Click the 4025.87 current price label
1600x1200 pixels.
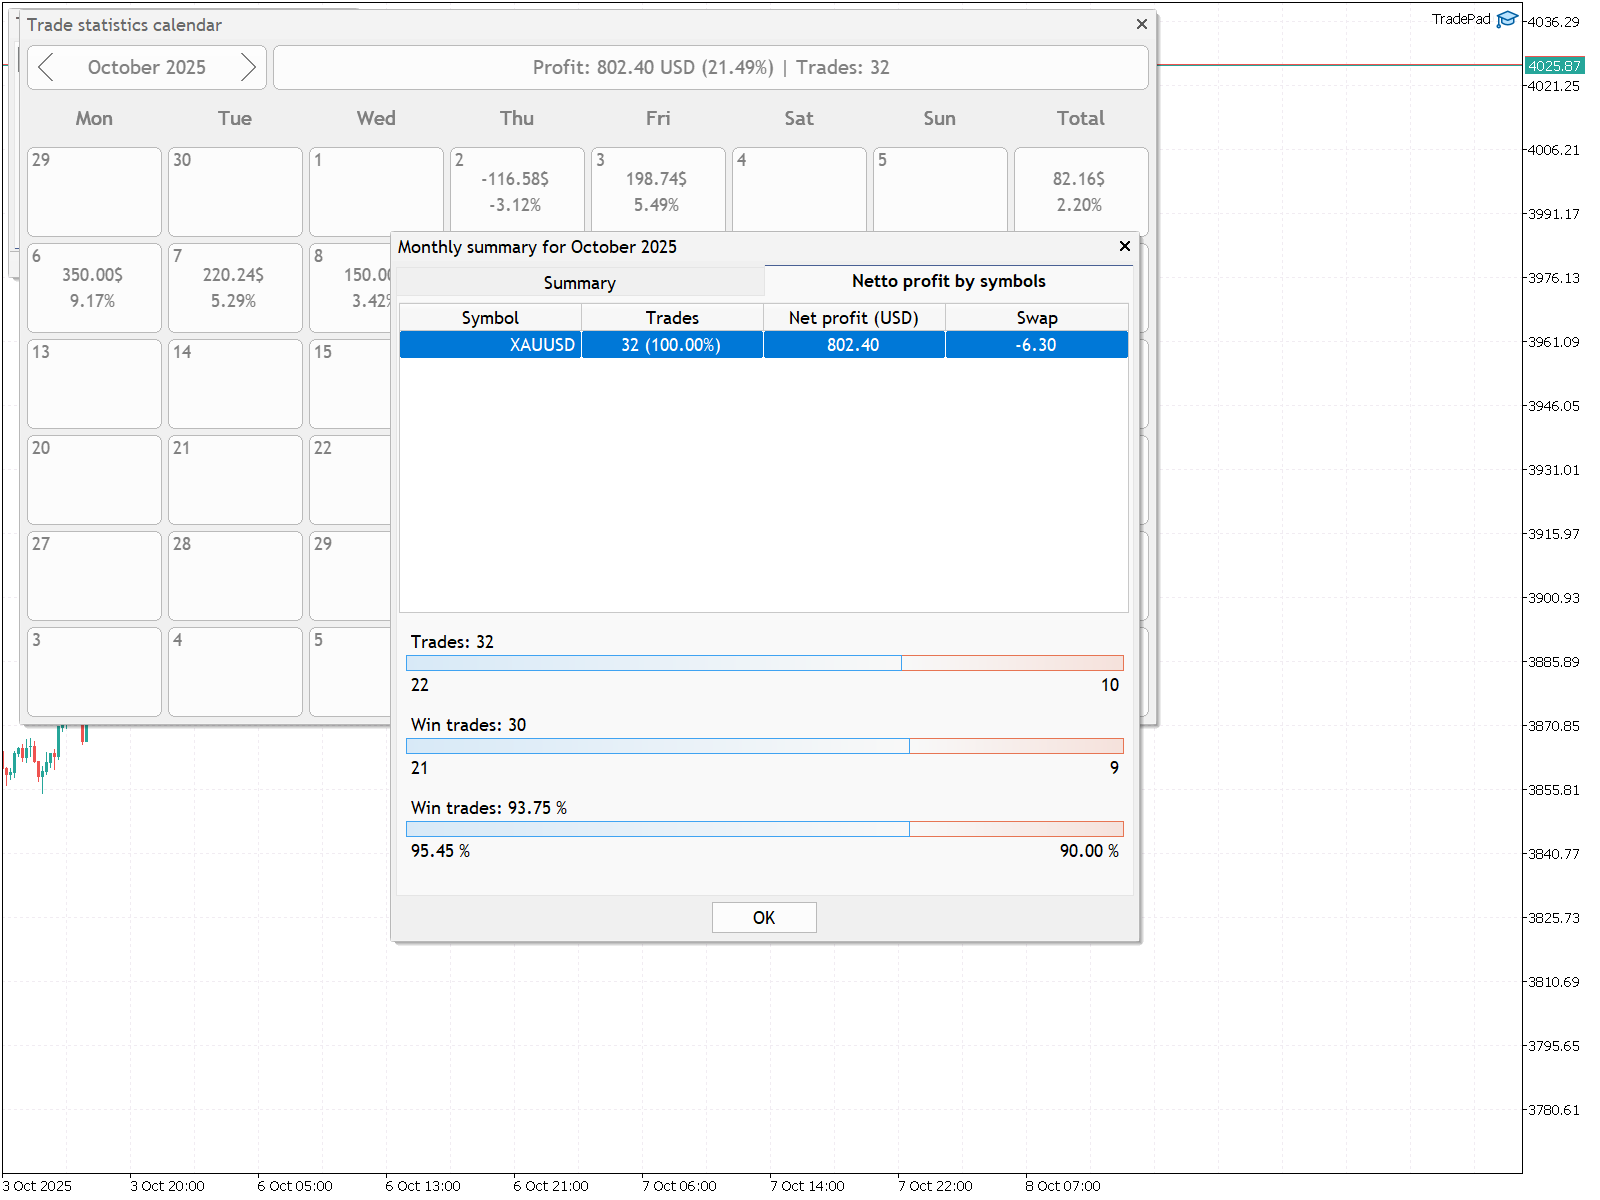[x=1554, y=66]
